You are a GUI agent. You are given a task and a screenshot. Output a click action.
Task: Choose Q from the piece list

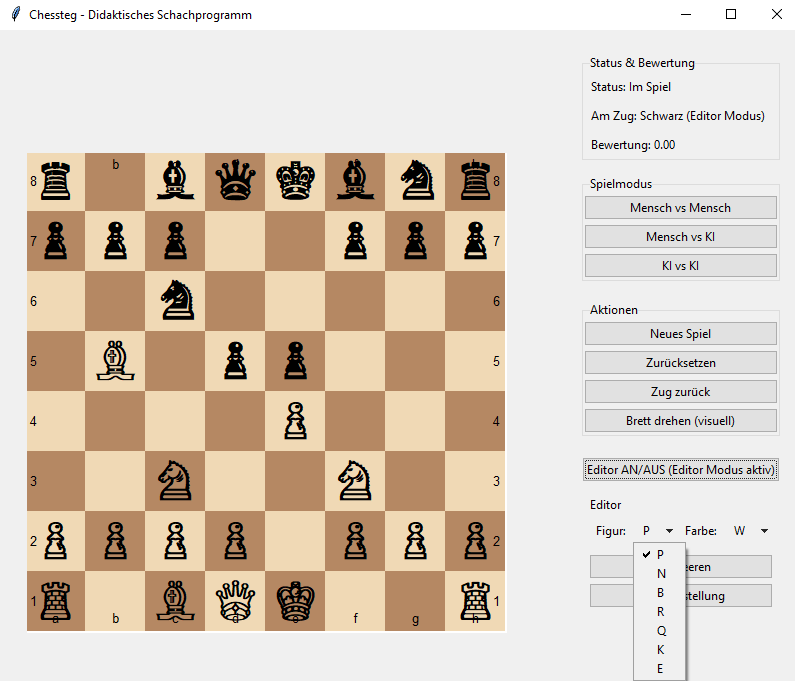click(660, 630)
